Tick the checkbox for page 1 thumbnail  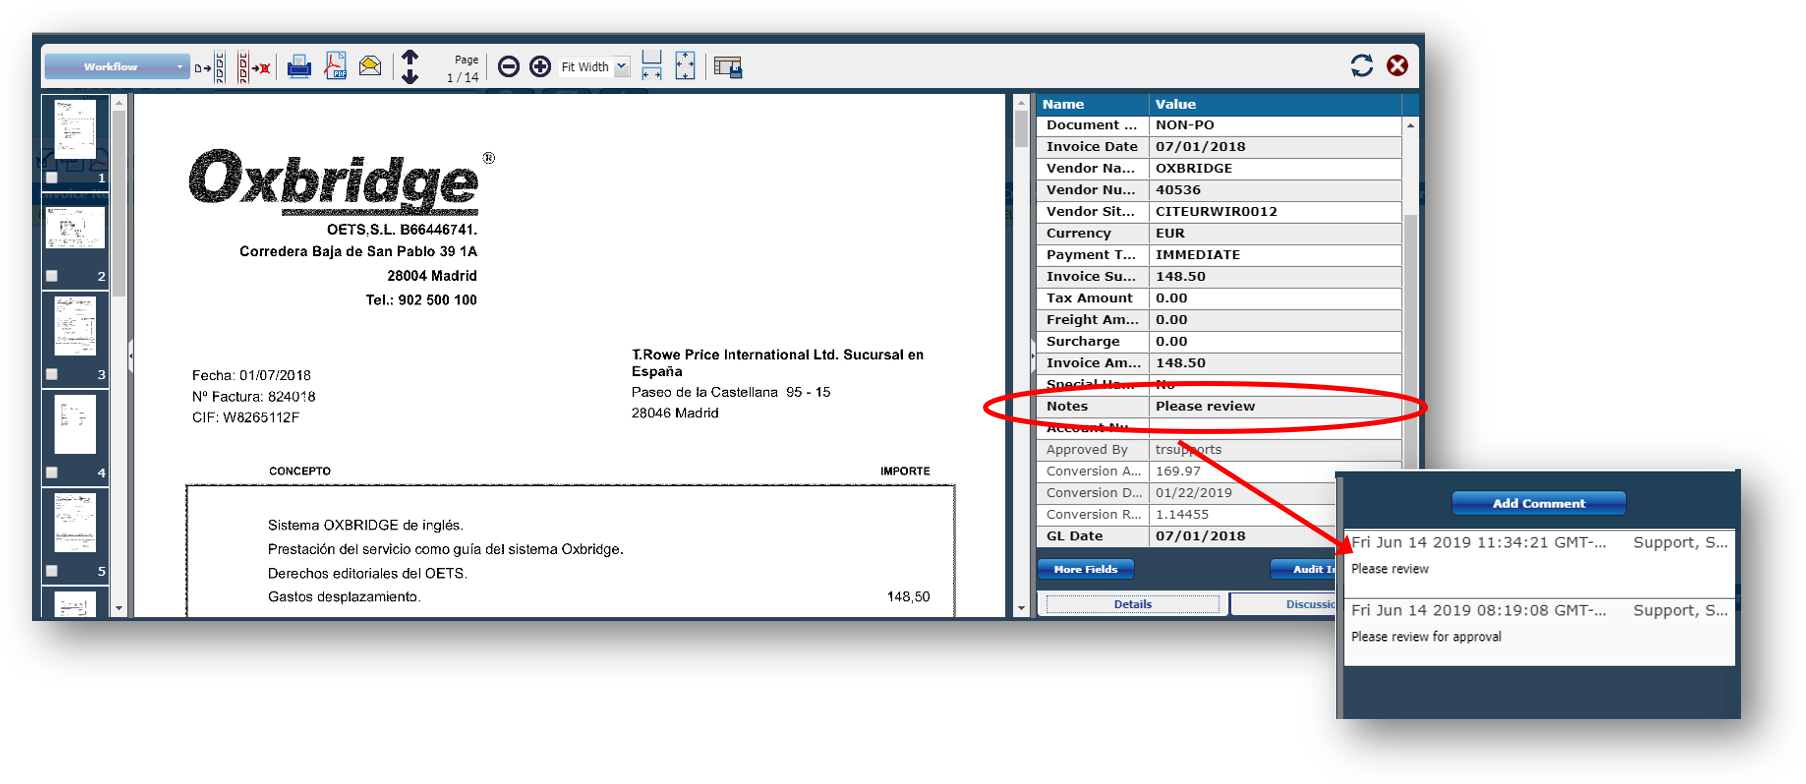(x=52, y=178)
